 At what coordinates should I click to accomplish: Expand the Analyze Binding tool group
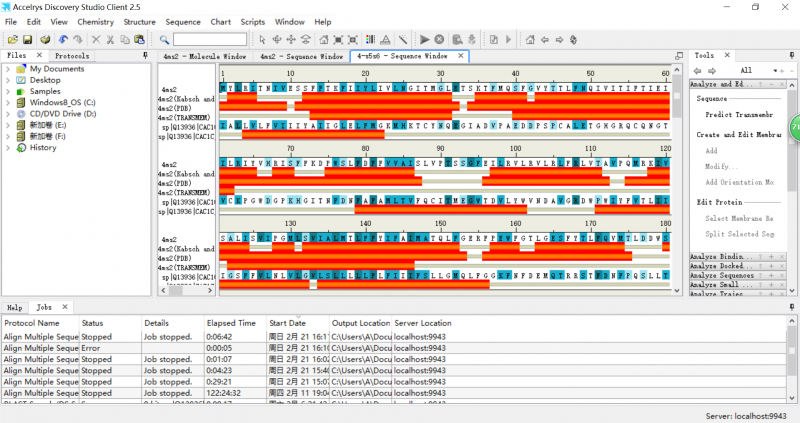point(771,257)
